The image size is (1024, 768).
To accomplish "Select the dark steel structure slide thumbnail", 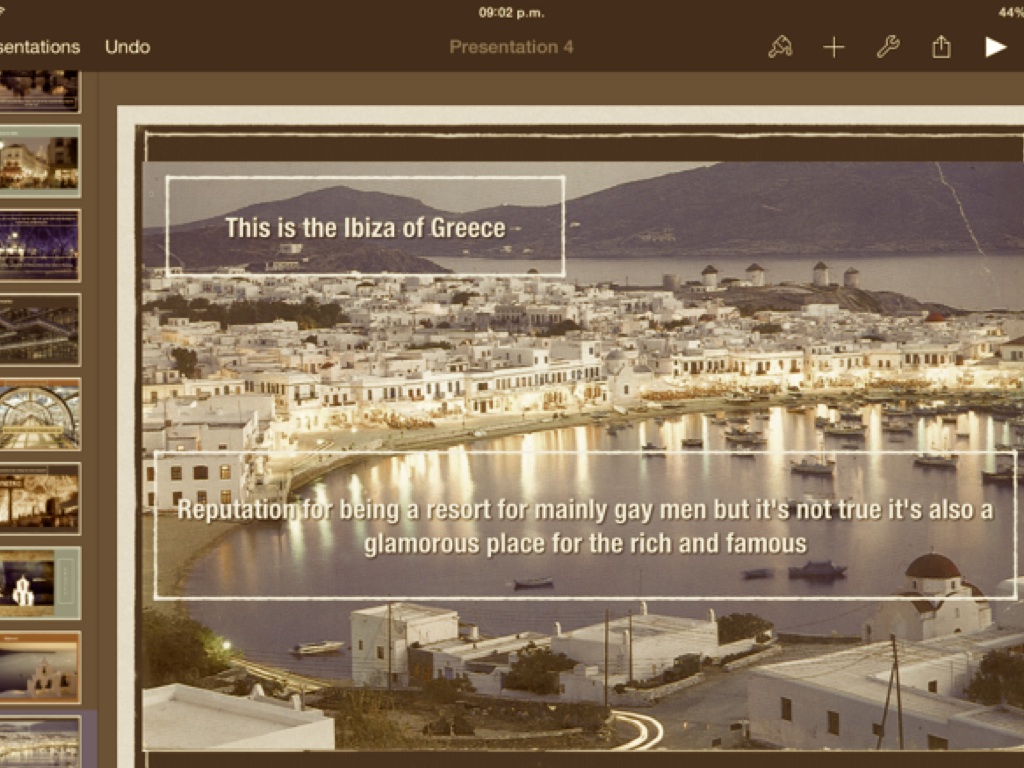I will 39,329.
